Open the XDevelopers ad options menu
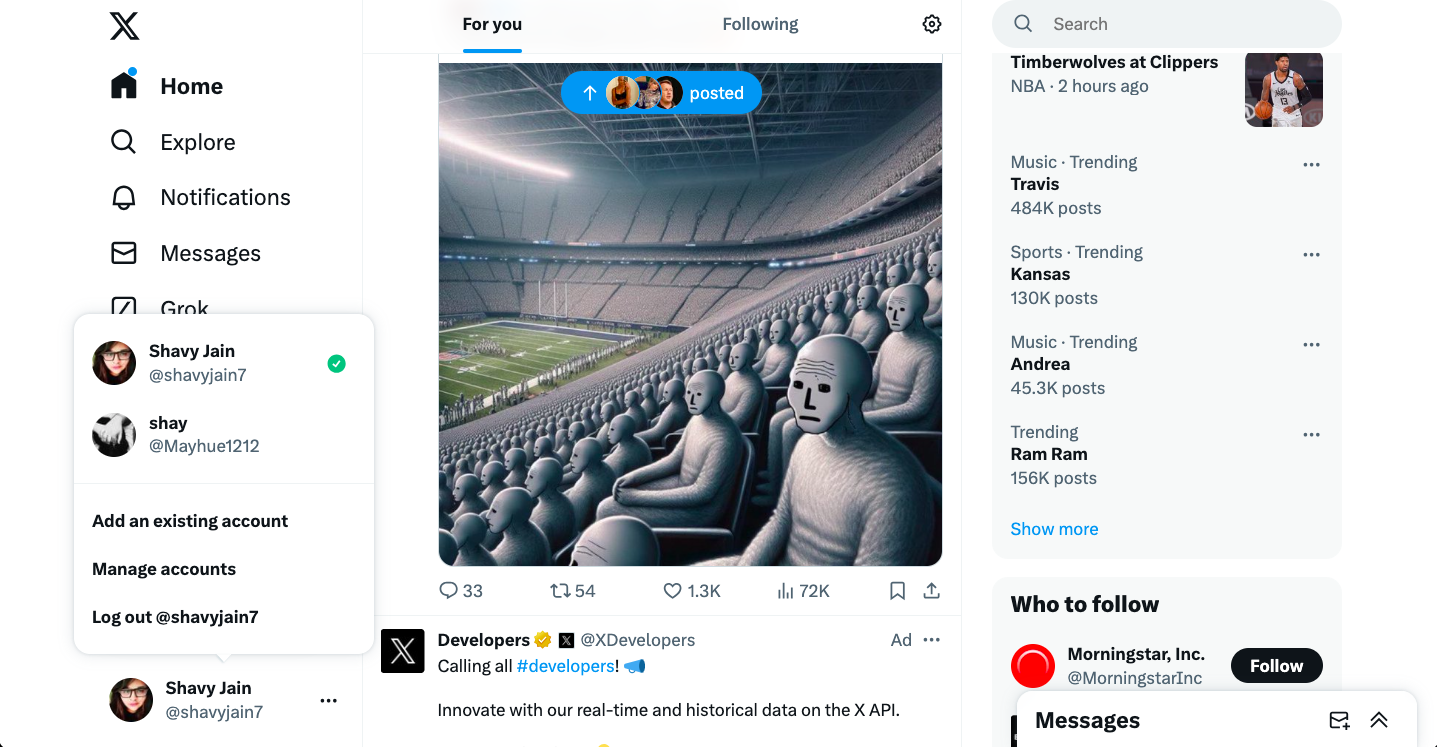This screenshot has width=1437, height=747. pyautogui.click(x=931, y=639)
